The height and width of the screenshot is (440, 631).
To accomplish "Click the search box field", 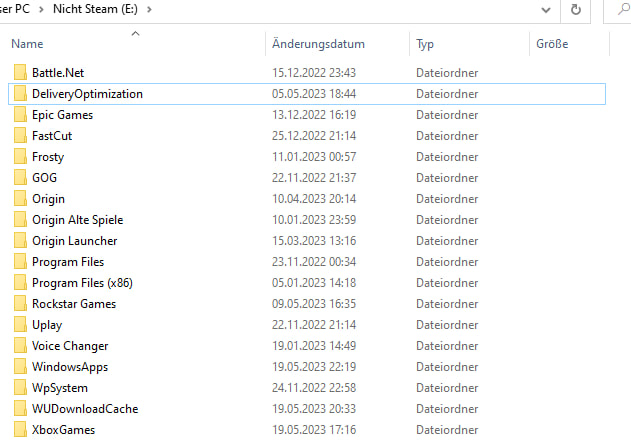I will pos(617,10).
